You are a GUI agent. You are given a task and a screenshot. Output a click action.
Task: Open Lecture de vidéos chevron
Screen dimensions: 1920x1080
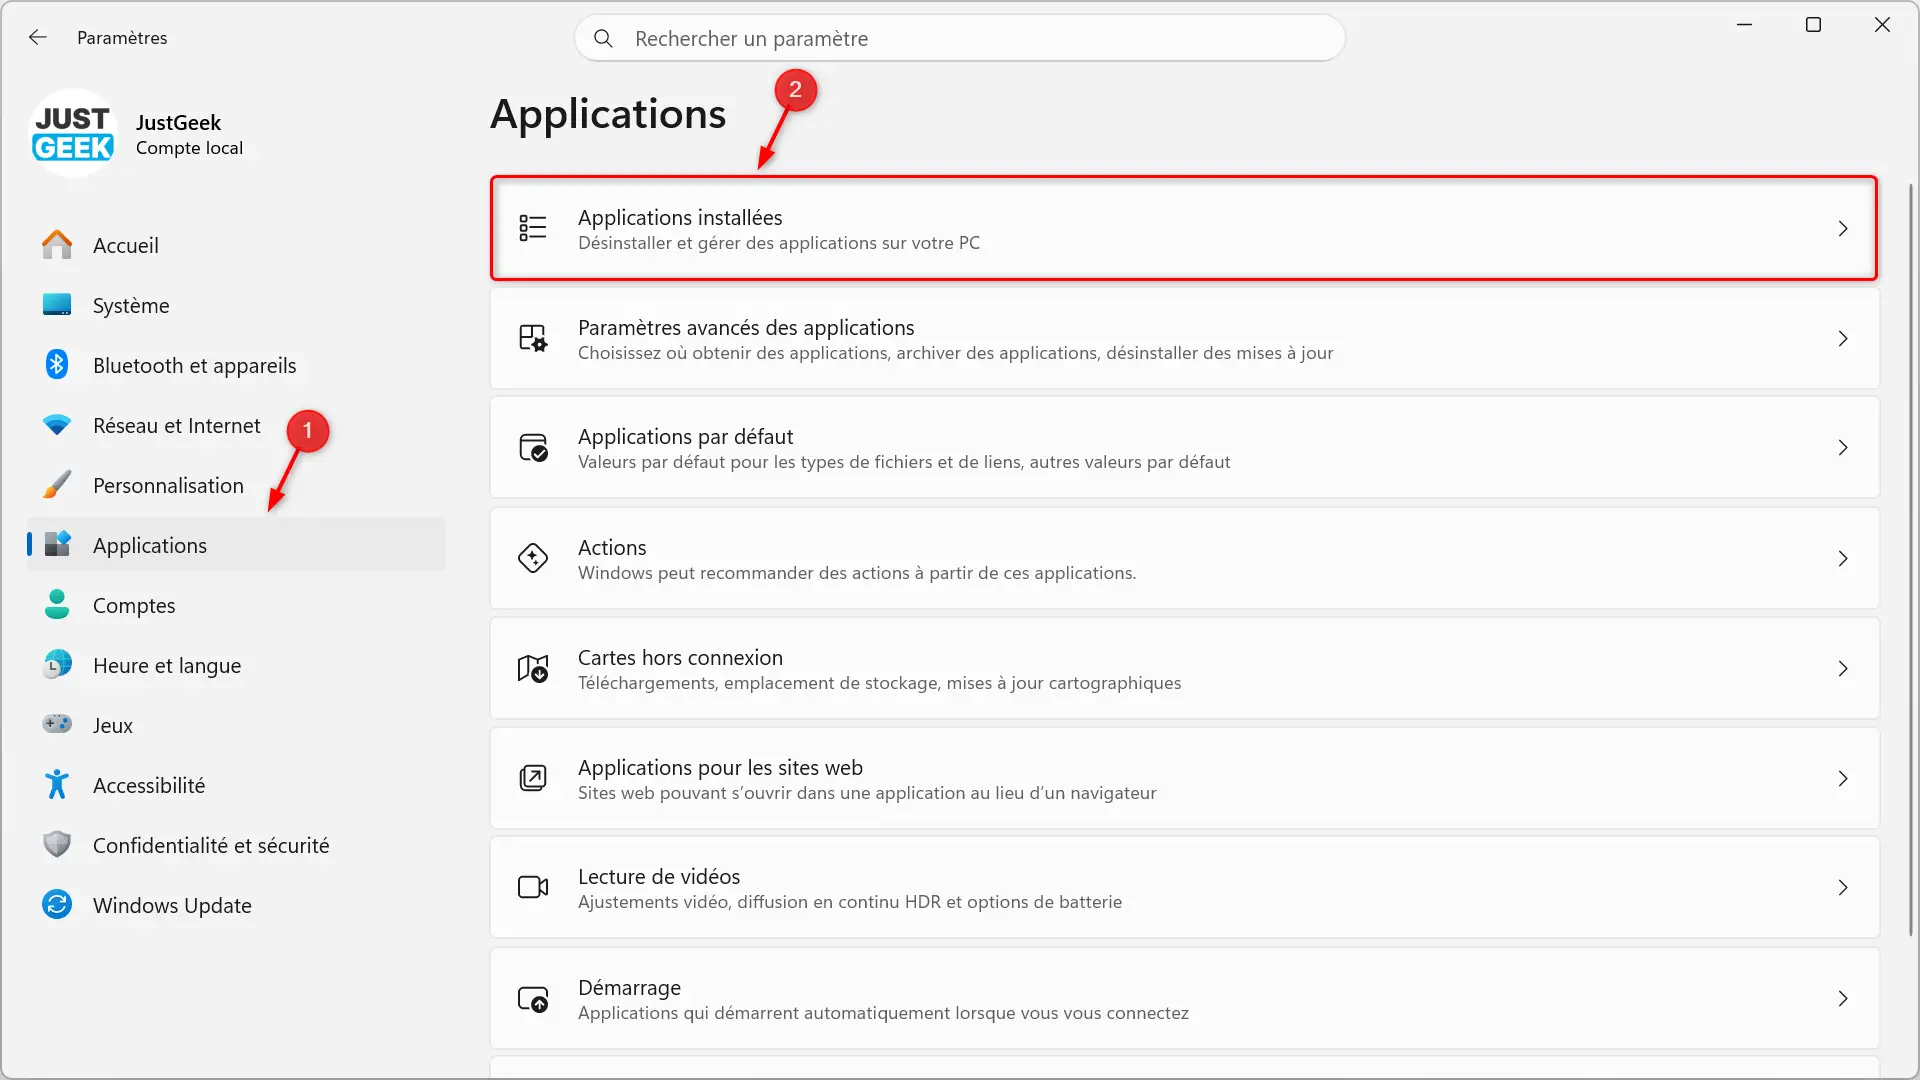(1843, 888)
